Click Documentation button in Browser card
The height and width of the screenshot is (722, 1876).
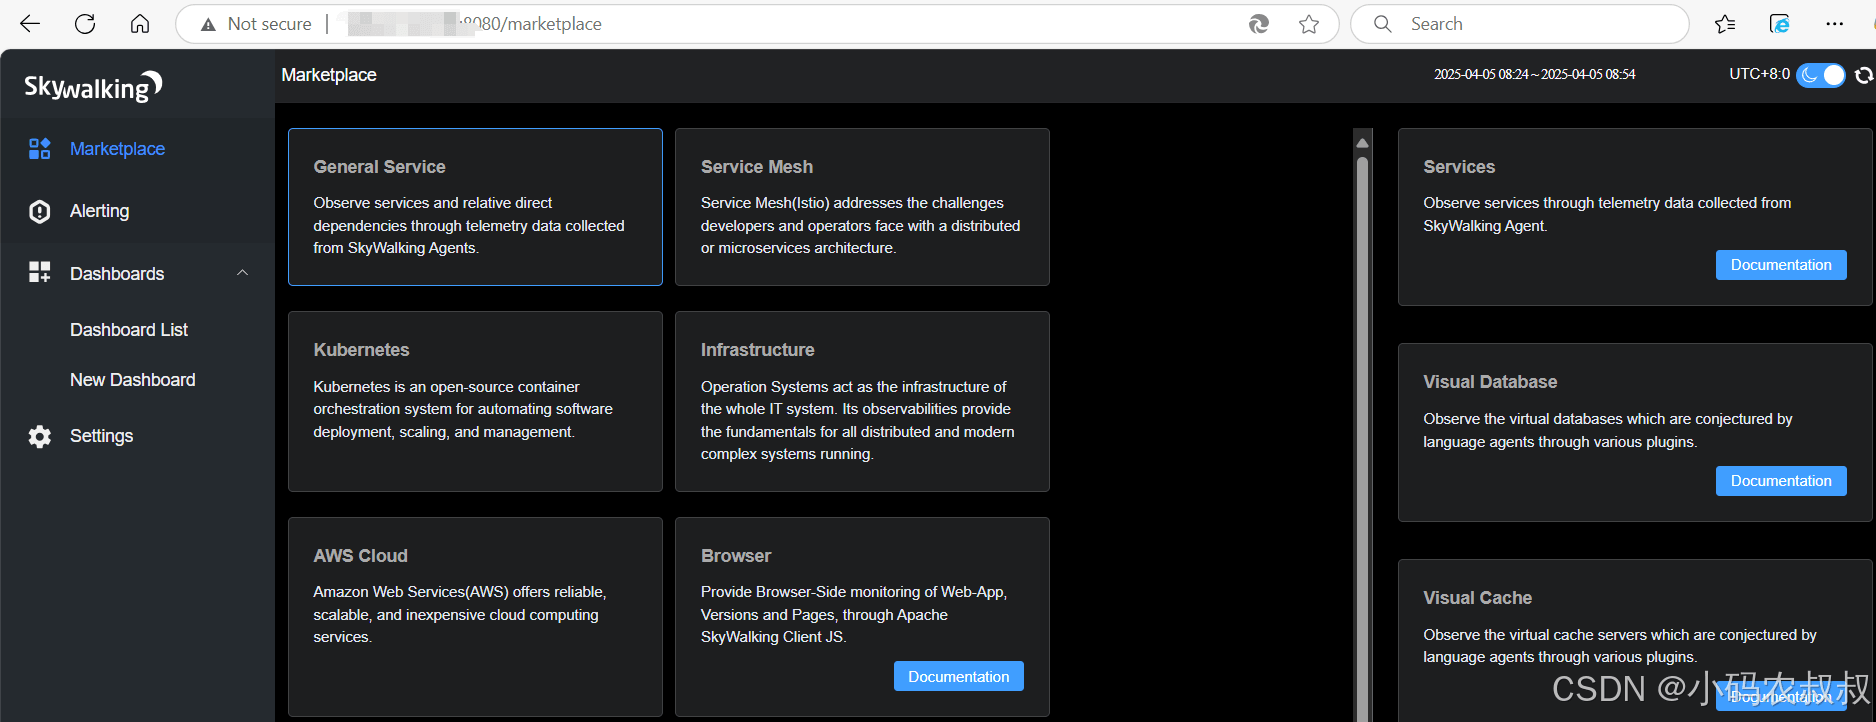(958, 676)
